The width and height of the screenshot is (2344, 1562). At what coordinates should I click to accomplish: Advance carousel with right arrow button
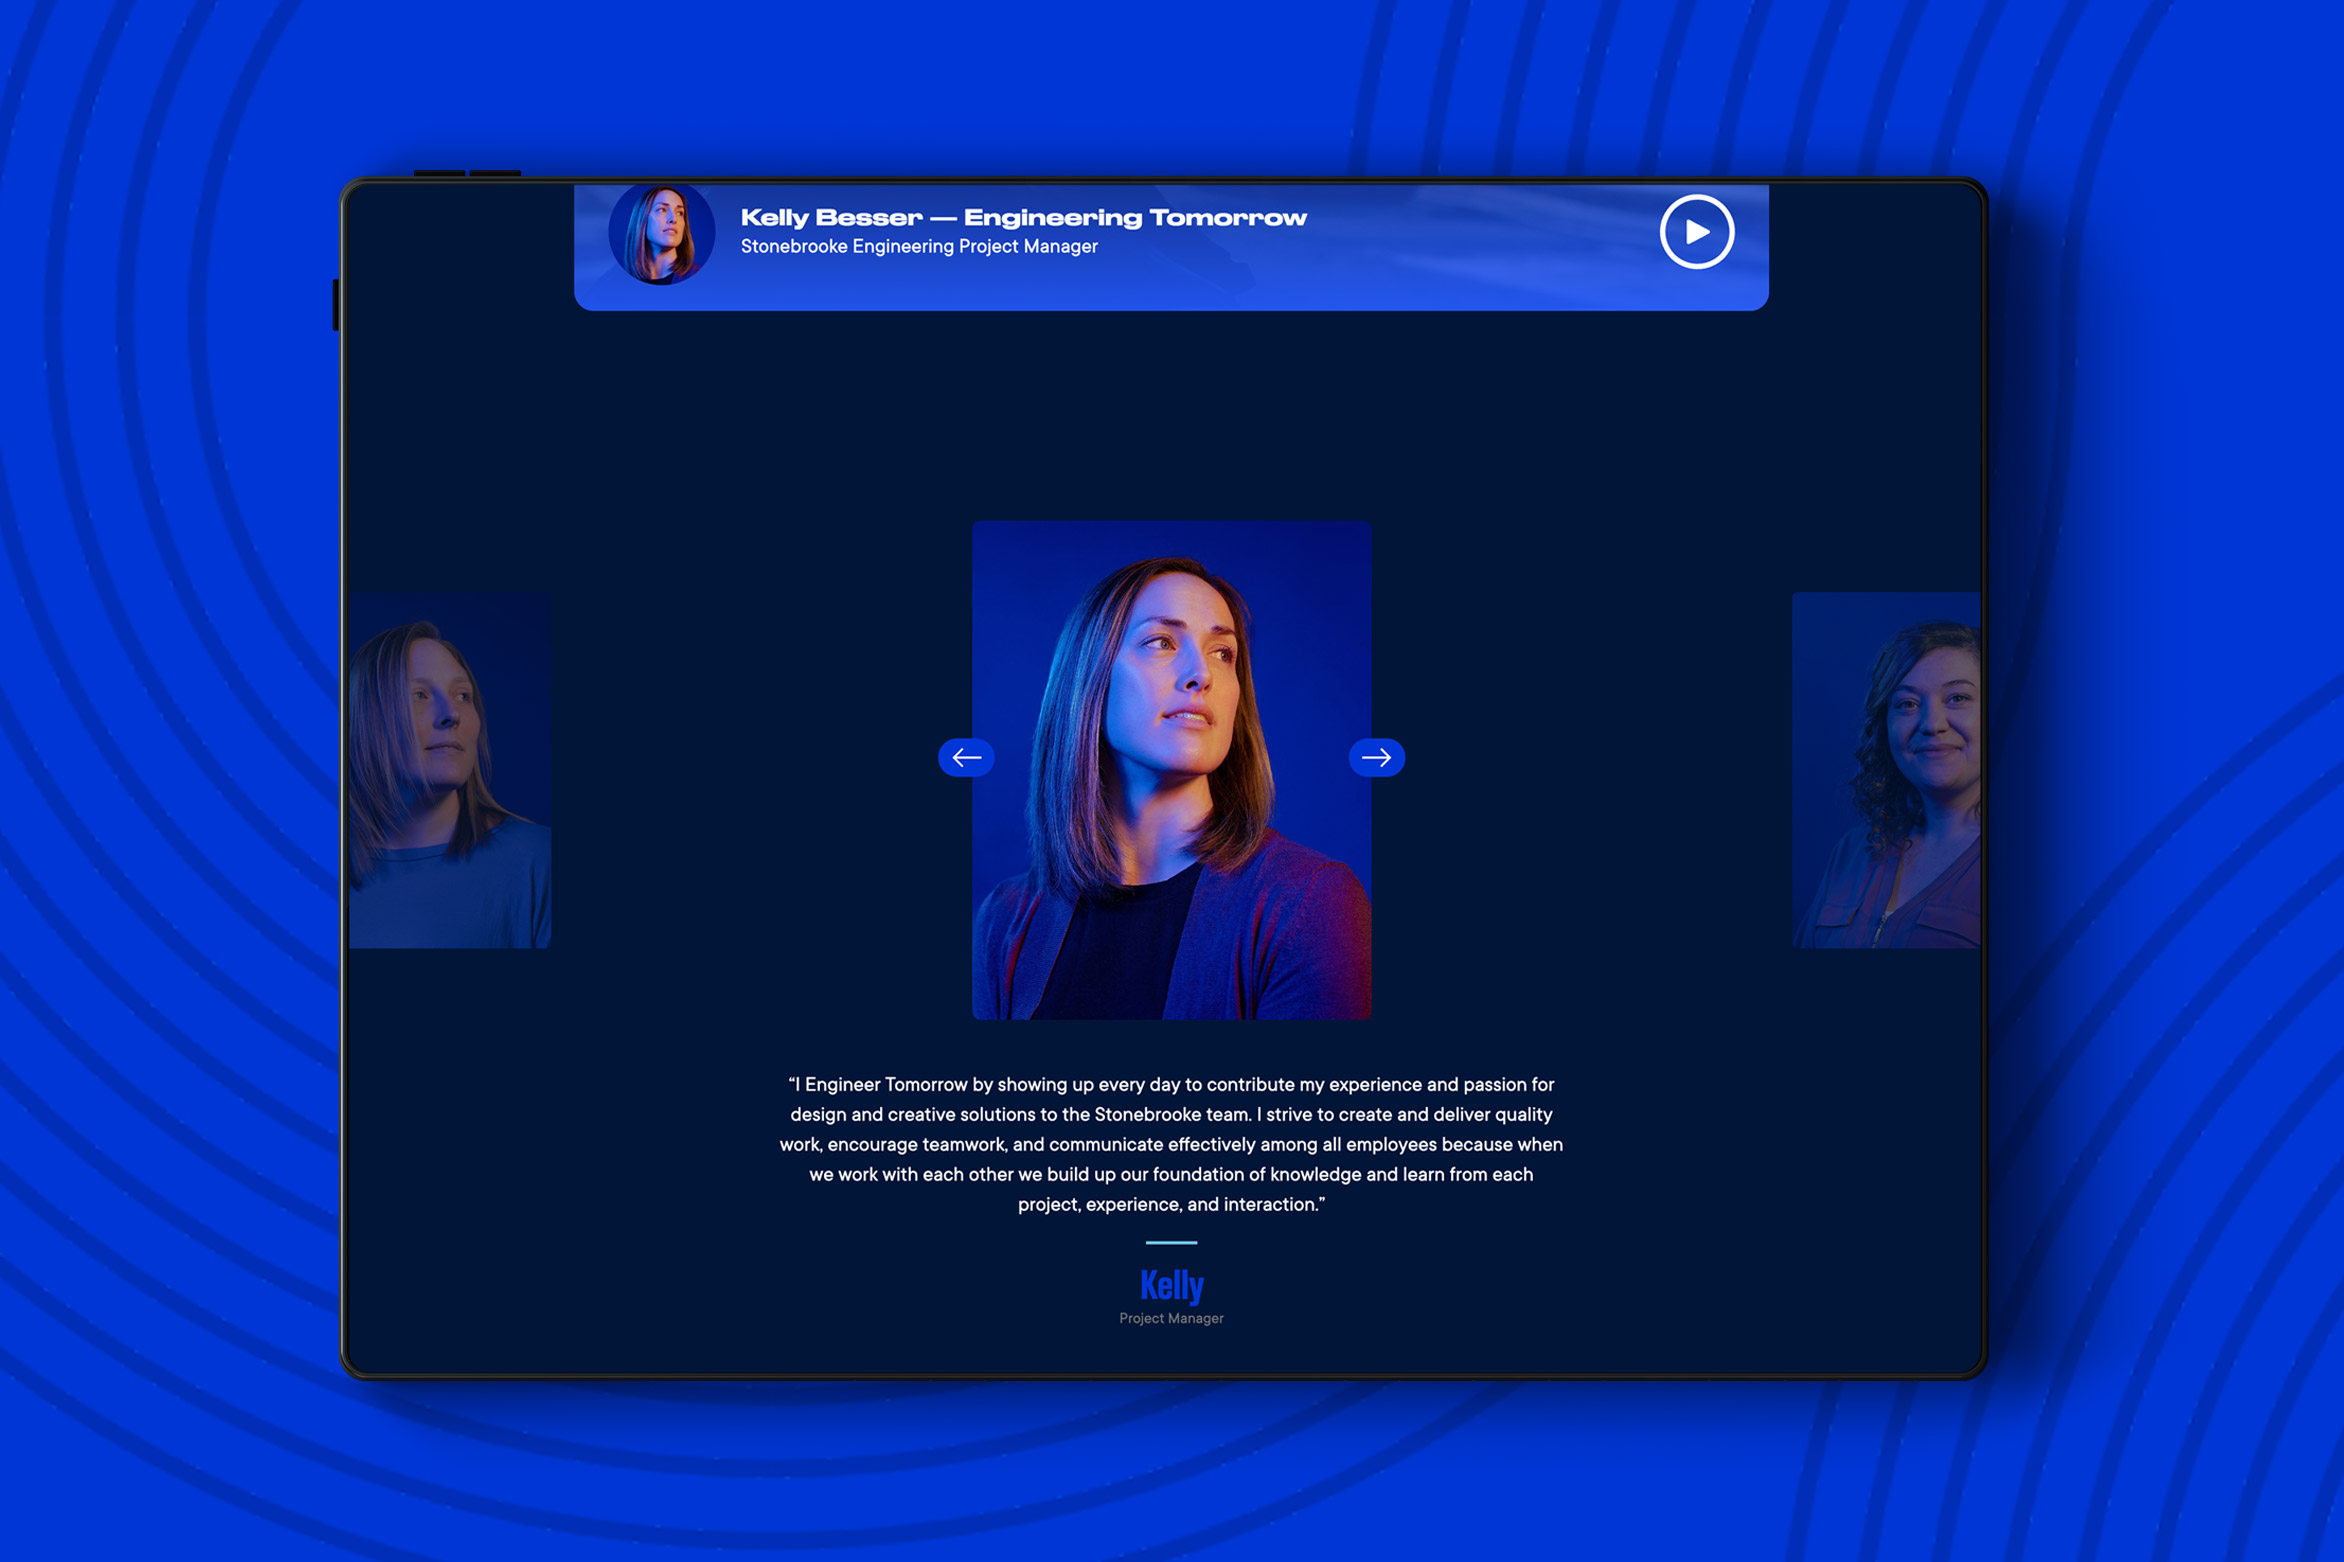pyautogui.click(x=1376, y=758)
